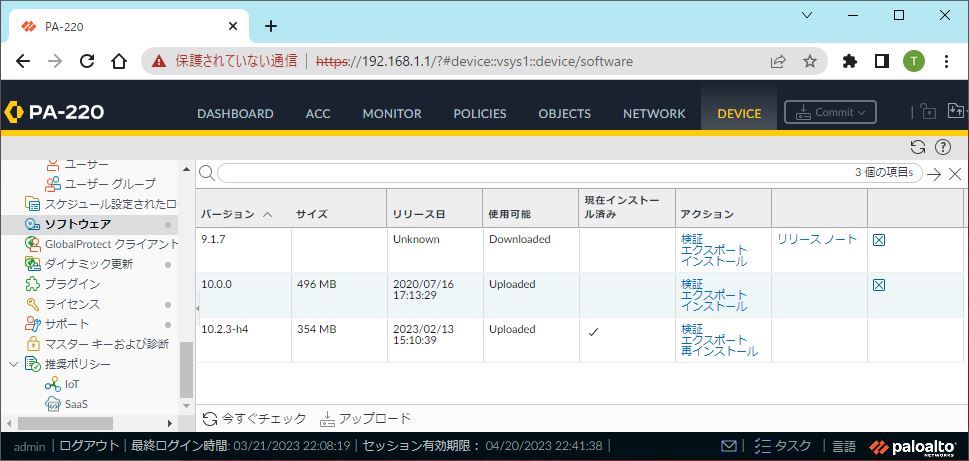This screenshot has height=461, width=969.
Task: Bookmark page with star icon
Action: 810,61
